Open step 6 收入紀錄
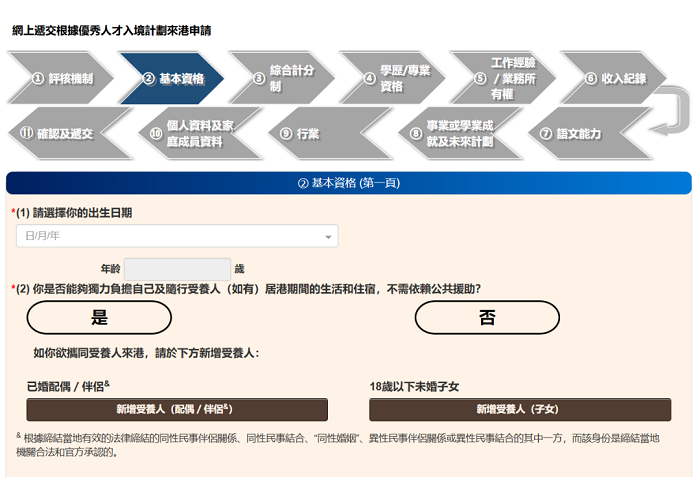This screenshot has height=477, width=700. [x=615, y=79]
